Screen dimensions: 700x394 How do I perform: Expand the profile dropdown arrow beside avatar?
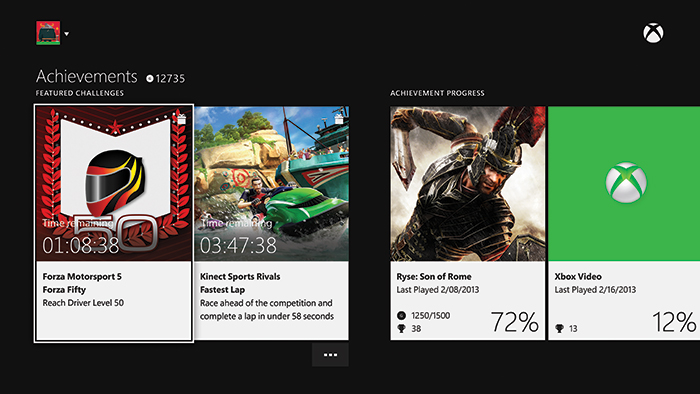click(x=67, y=34)
